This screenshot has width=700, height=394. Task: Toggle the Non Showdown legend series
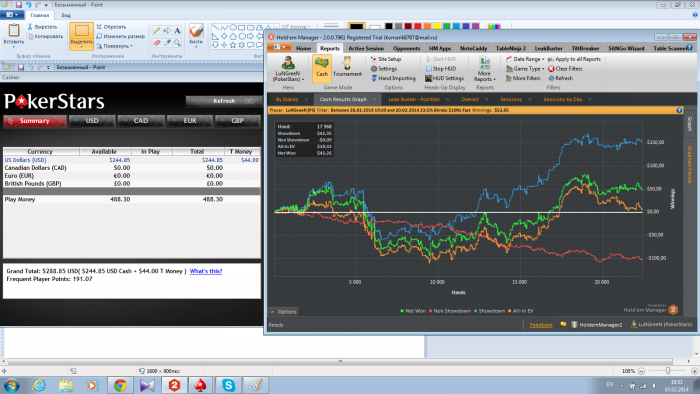(x=450, y=311)
